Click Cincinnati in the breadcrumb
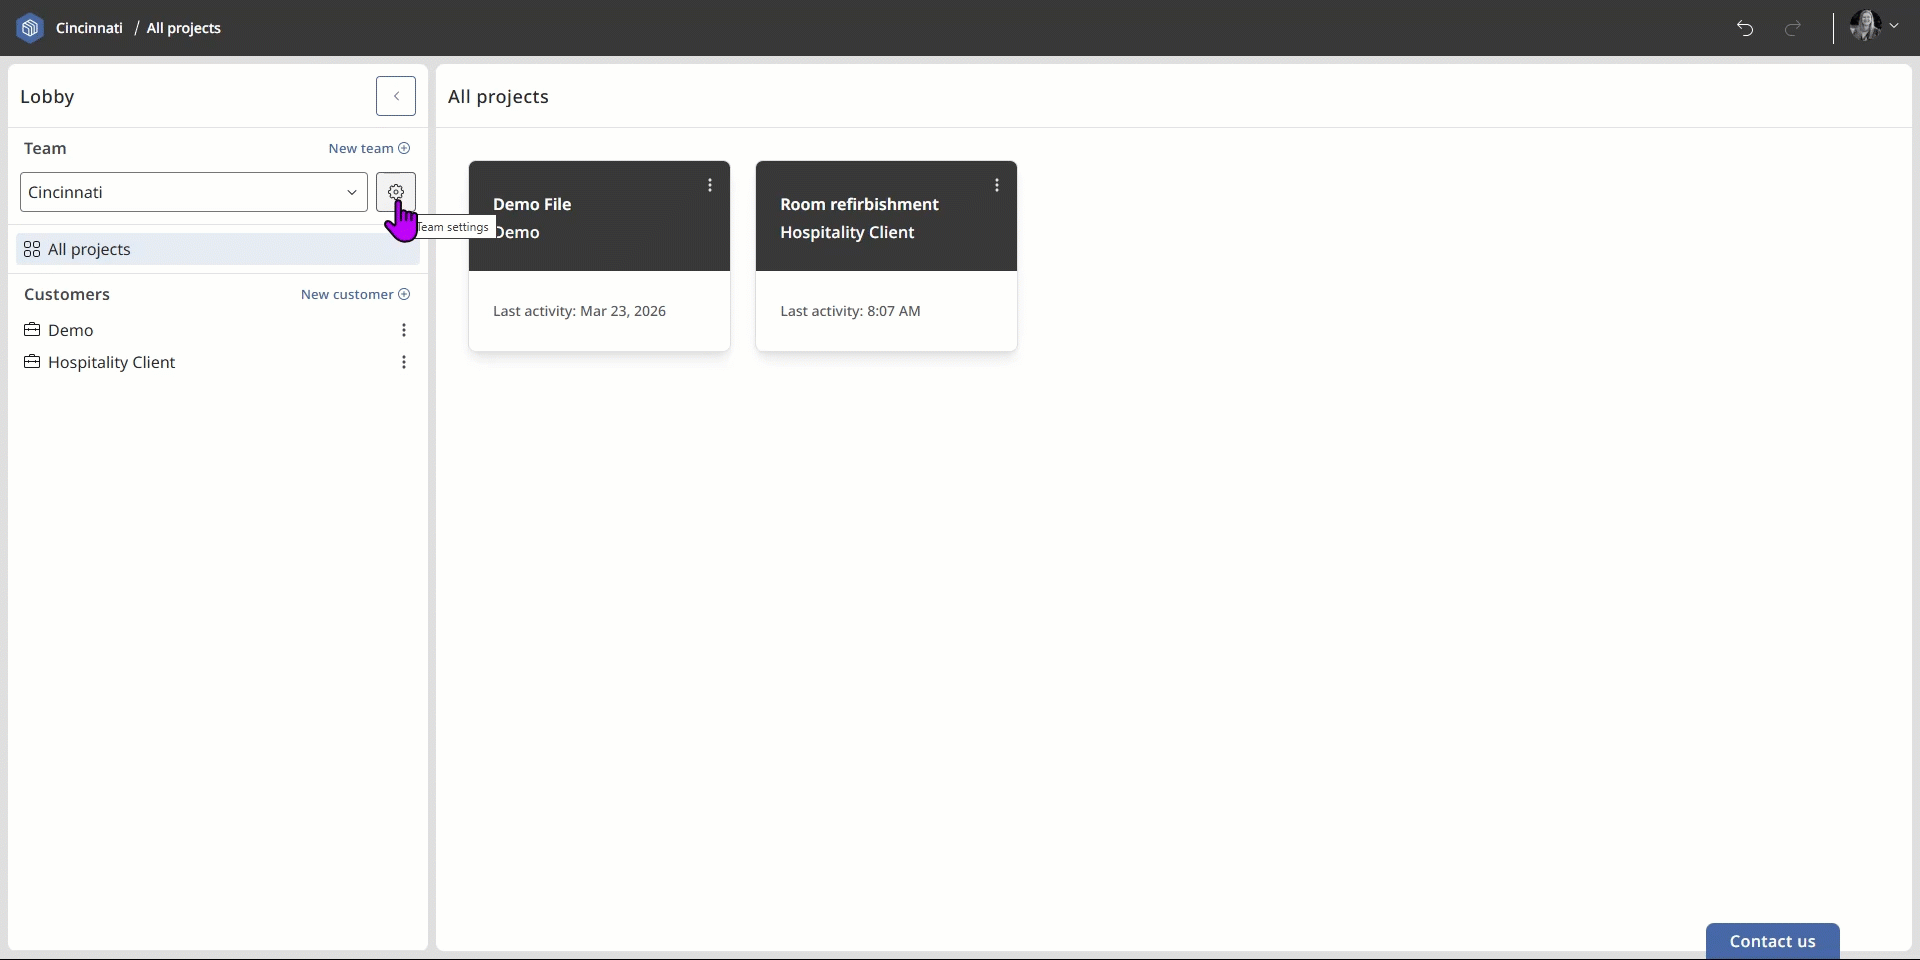 pyautogui.click(x=89, y=28)
